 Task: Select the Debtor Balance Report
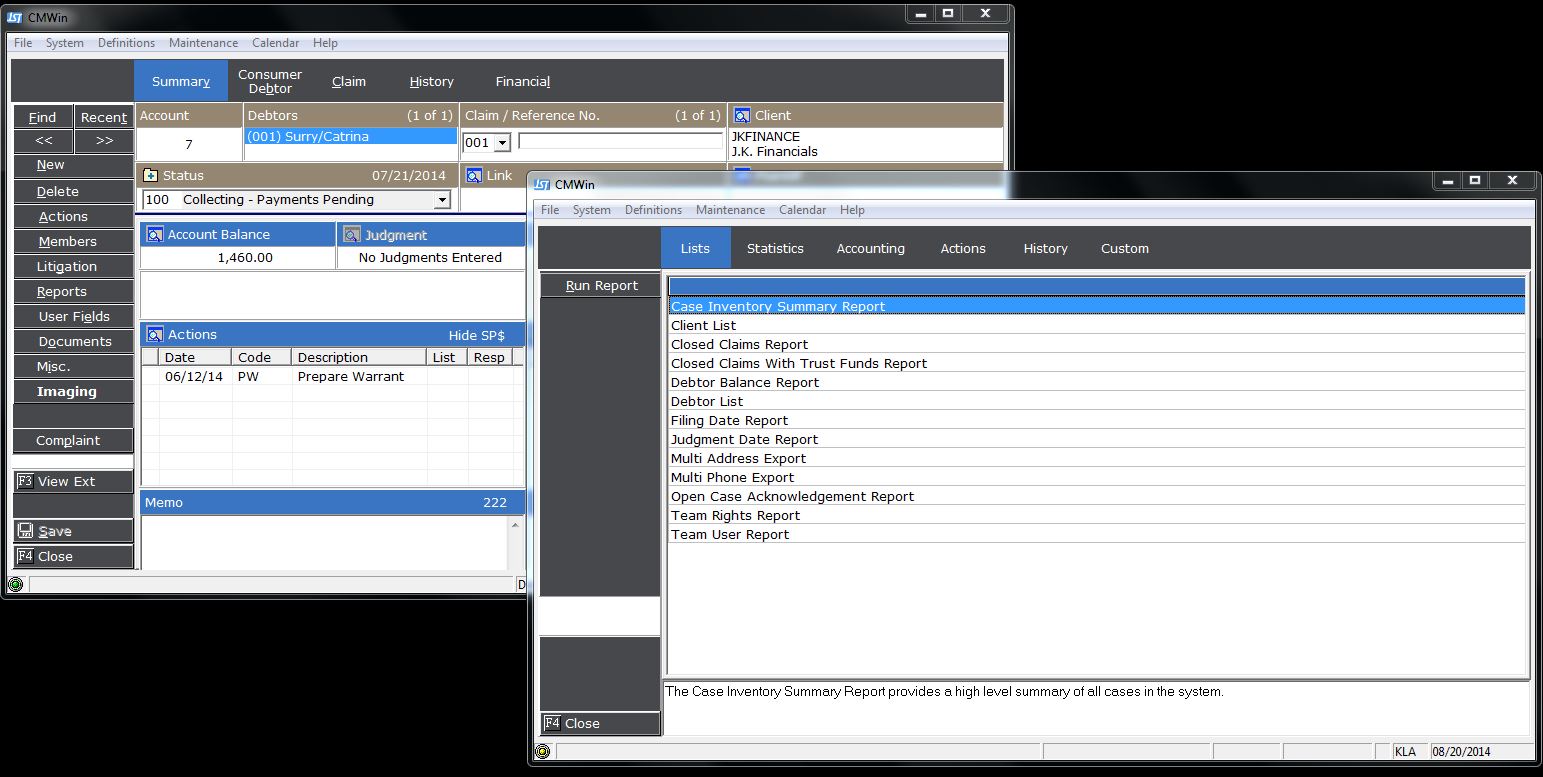pos(745,382)
